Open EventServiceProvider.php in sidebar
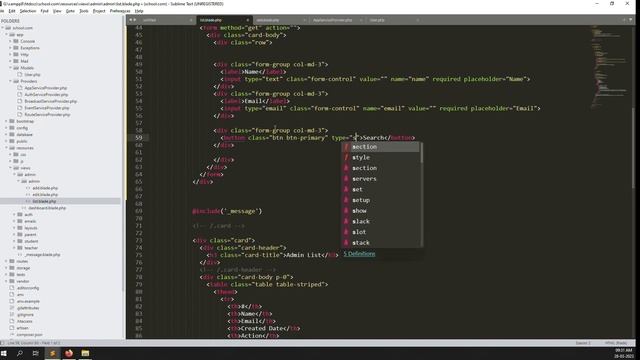Viewport: 640px width, 360px height. click(x=47, y=108)
